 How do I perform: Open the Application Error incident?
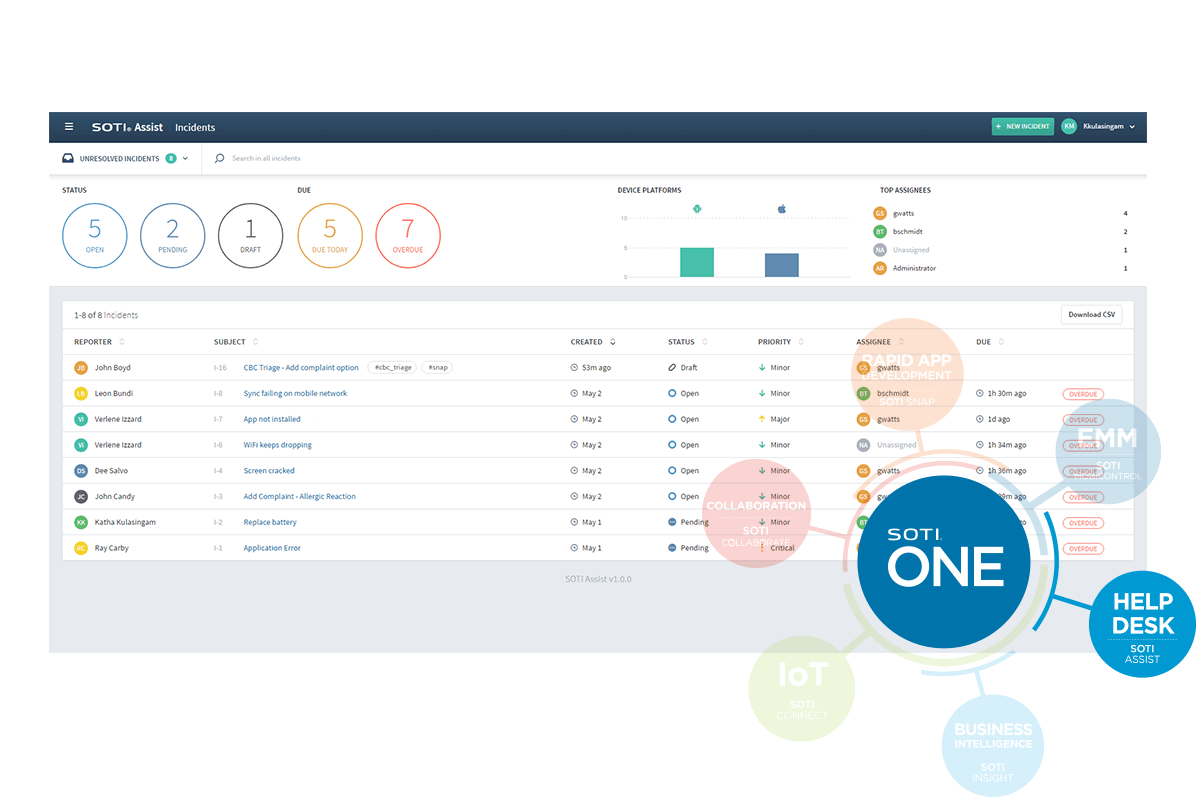[x=272, y=548]
